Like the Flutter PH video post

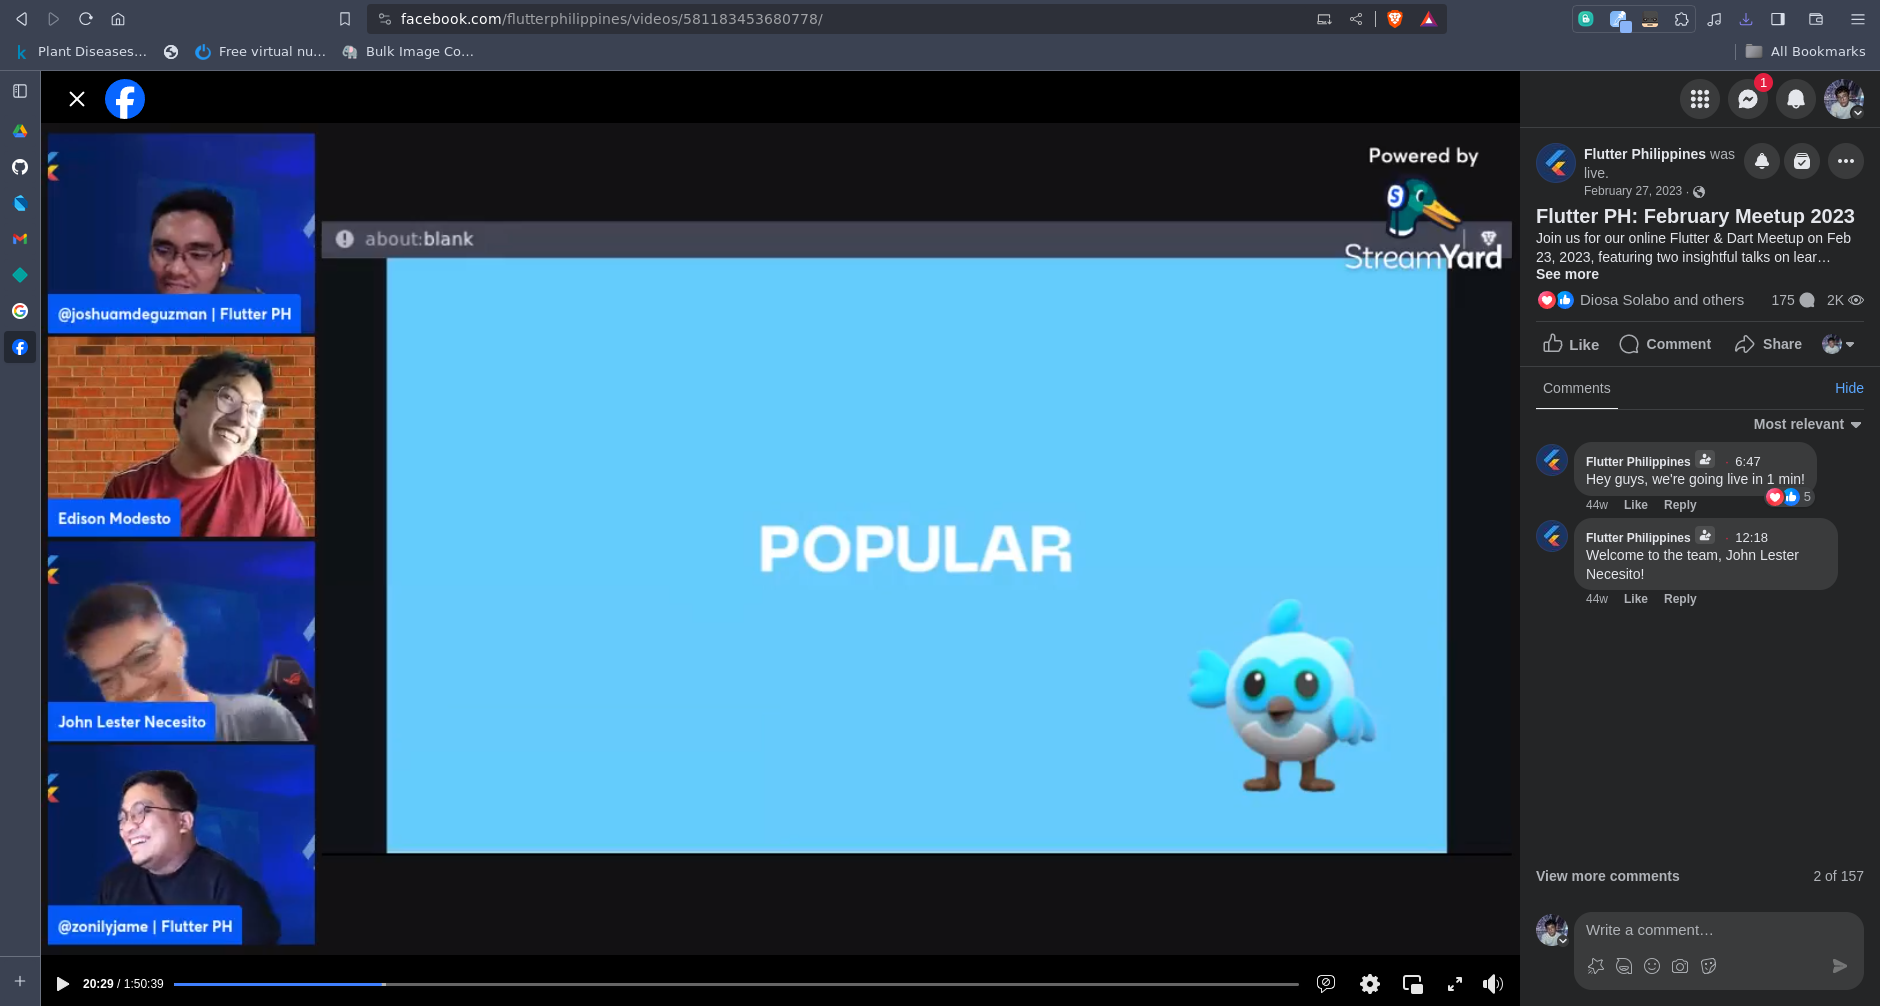tap(1570, 344)
